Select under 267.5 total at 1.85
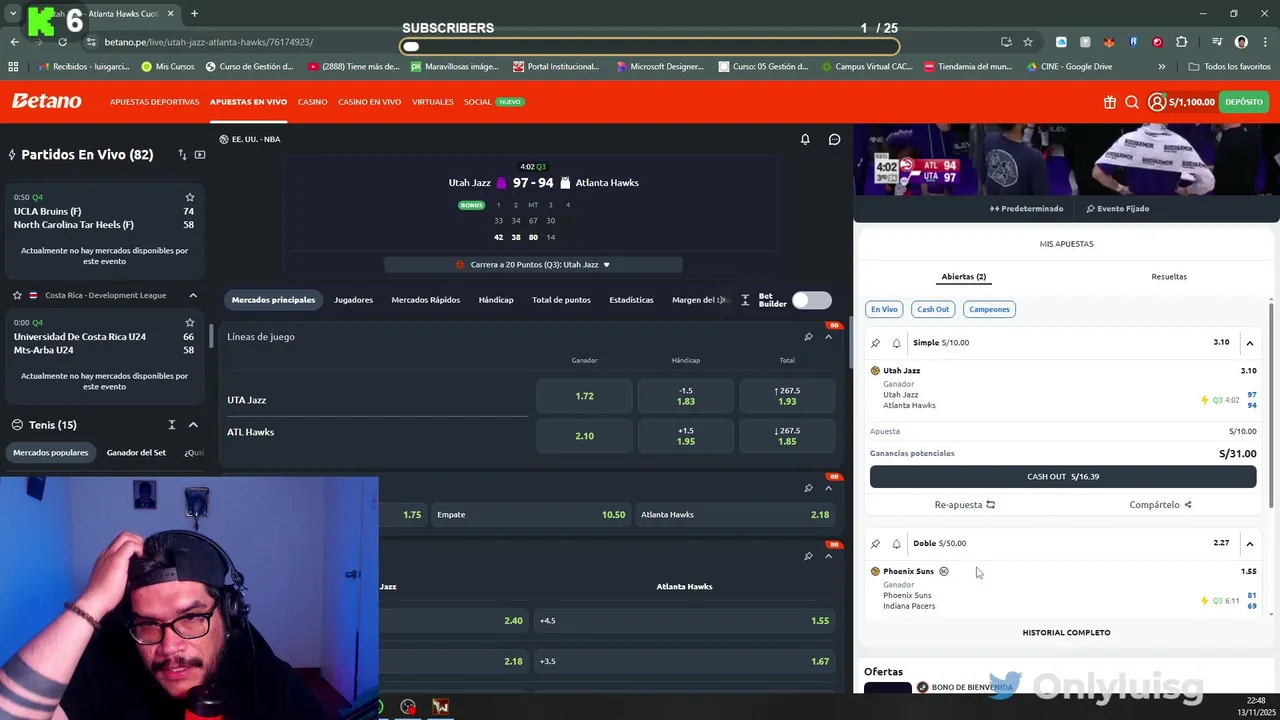Image resolution: width=1280 pixels, height=720 pixels. [787, 436]
